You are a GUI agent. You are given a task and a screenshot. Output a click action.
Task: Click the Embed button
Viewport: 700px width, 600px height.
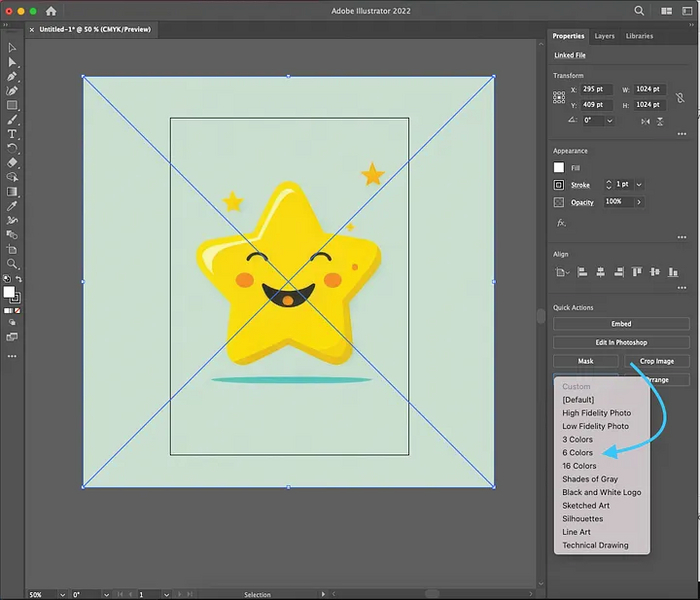[x=621, y=324]
